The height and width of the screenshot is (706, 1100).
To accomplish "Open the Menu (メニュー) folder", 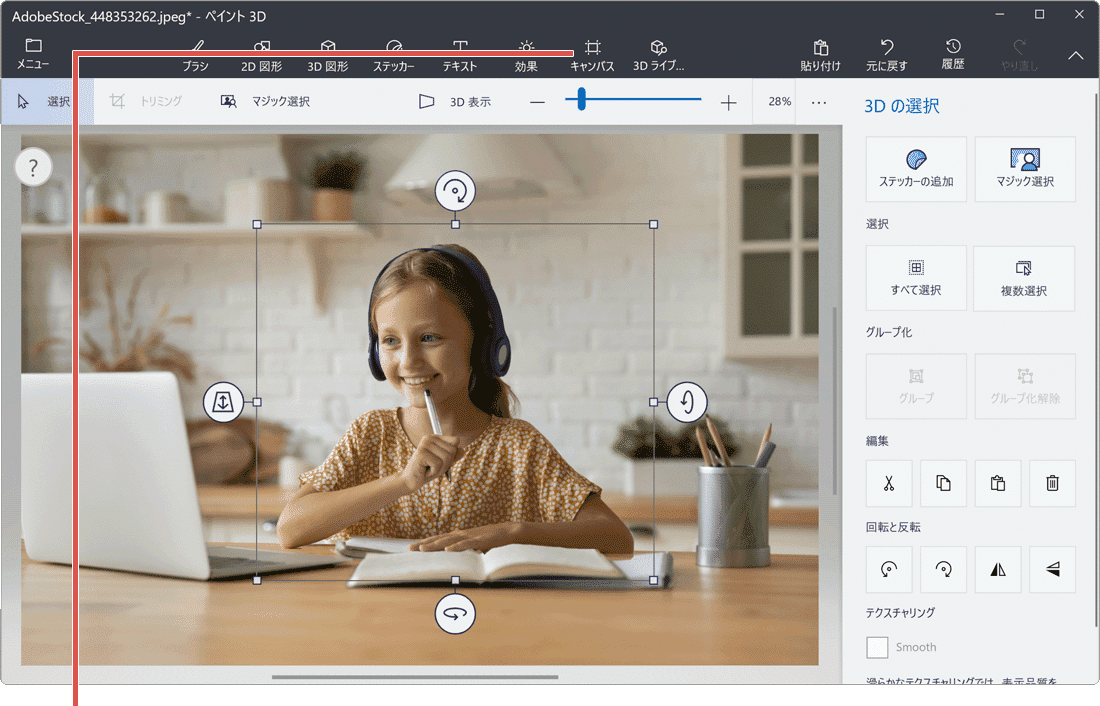I will tap(33, 55).
